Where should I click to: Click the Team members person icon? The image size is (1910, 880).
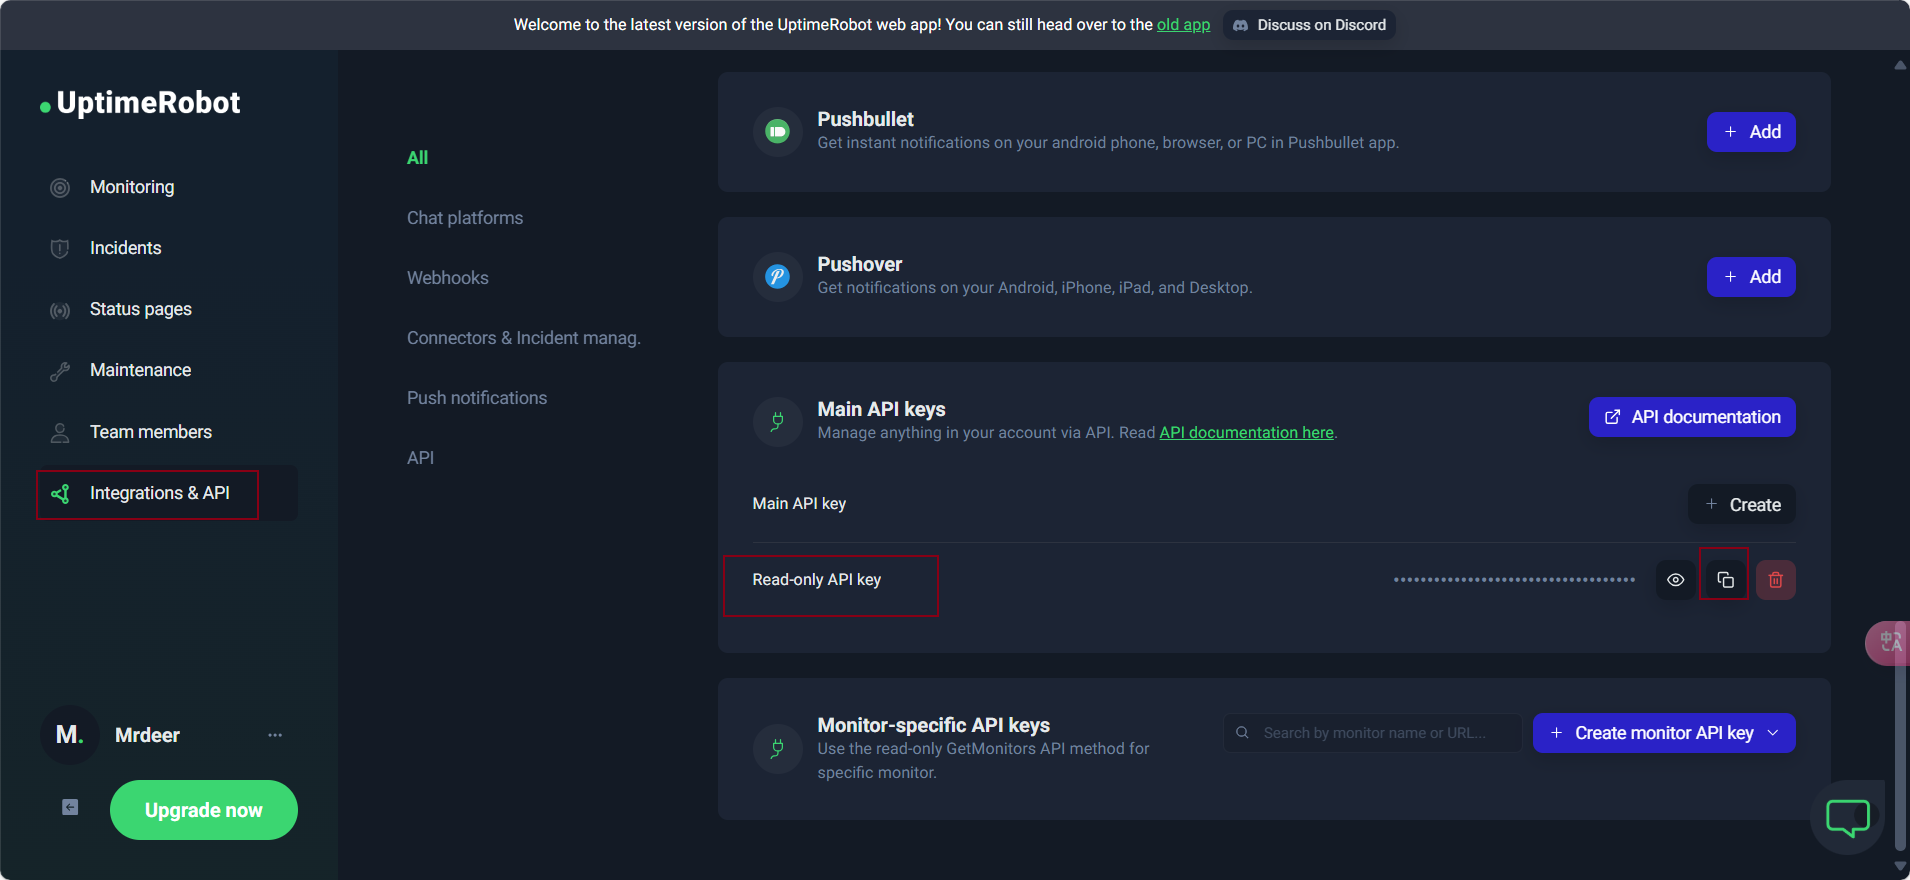[60, 433]
